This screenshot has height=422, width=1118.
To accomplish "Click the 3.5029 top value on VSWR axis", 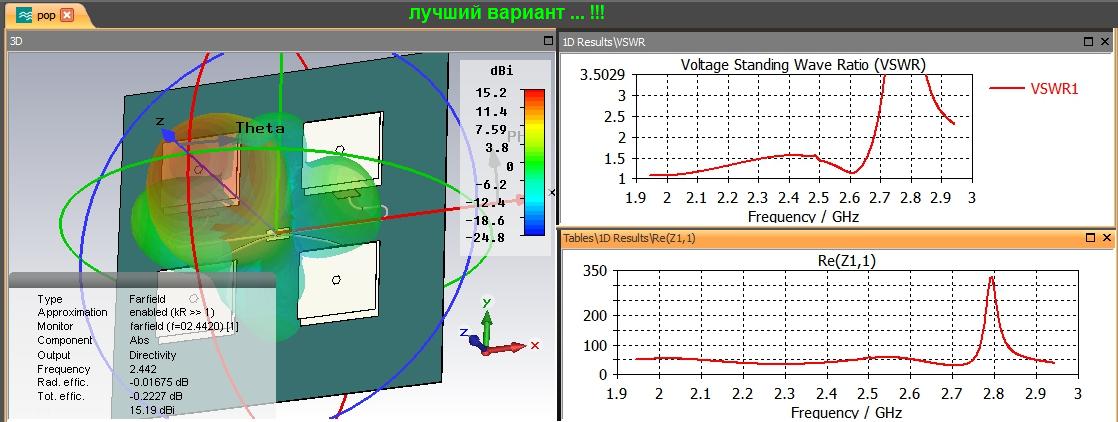I will [x=603, y=76].
